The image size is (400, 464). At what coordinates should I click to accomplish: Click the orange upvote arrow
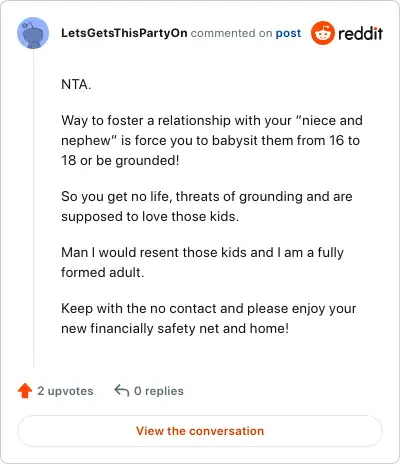(25, 391)
